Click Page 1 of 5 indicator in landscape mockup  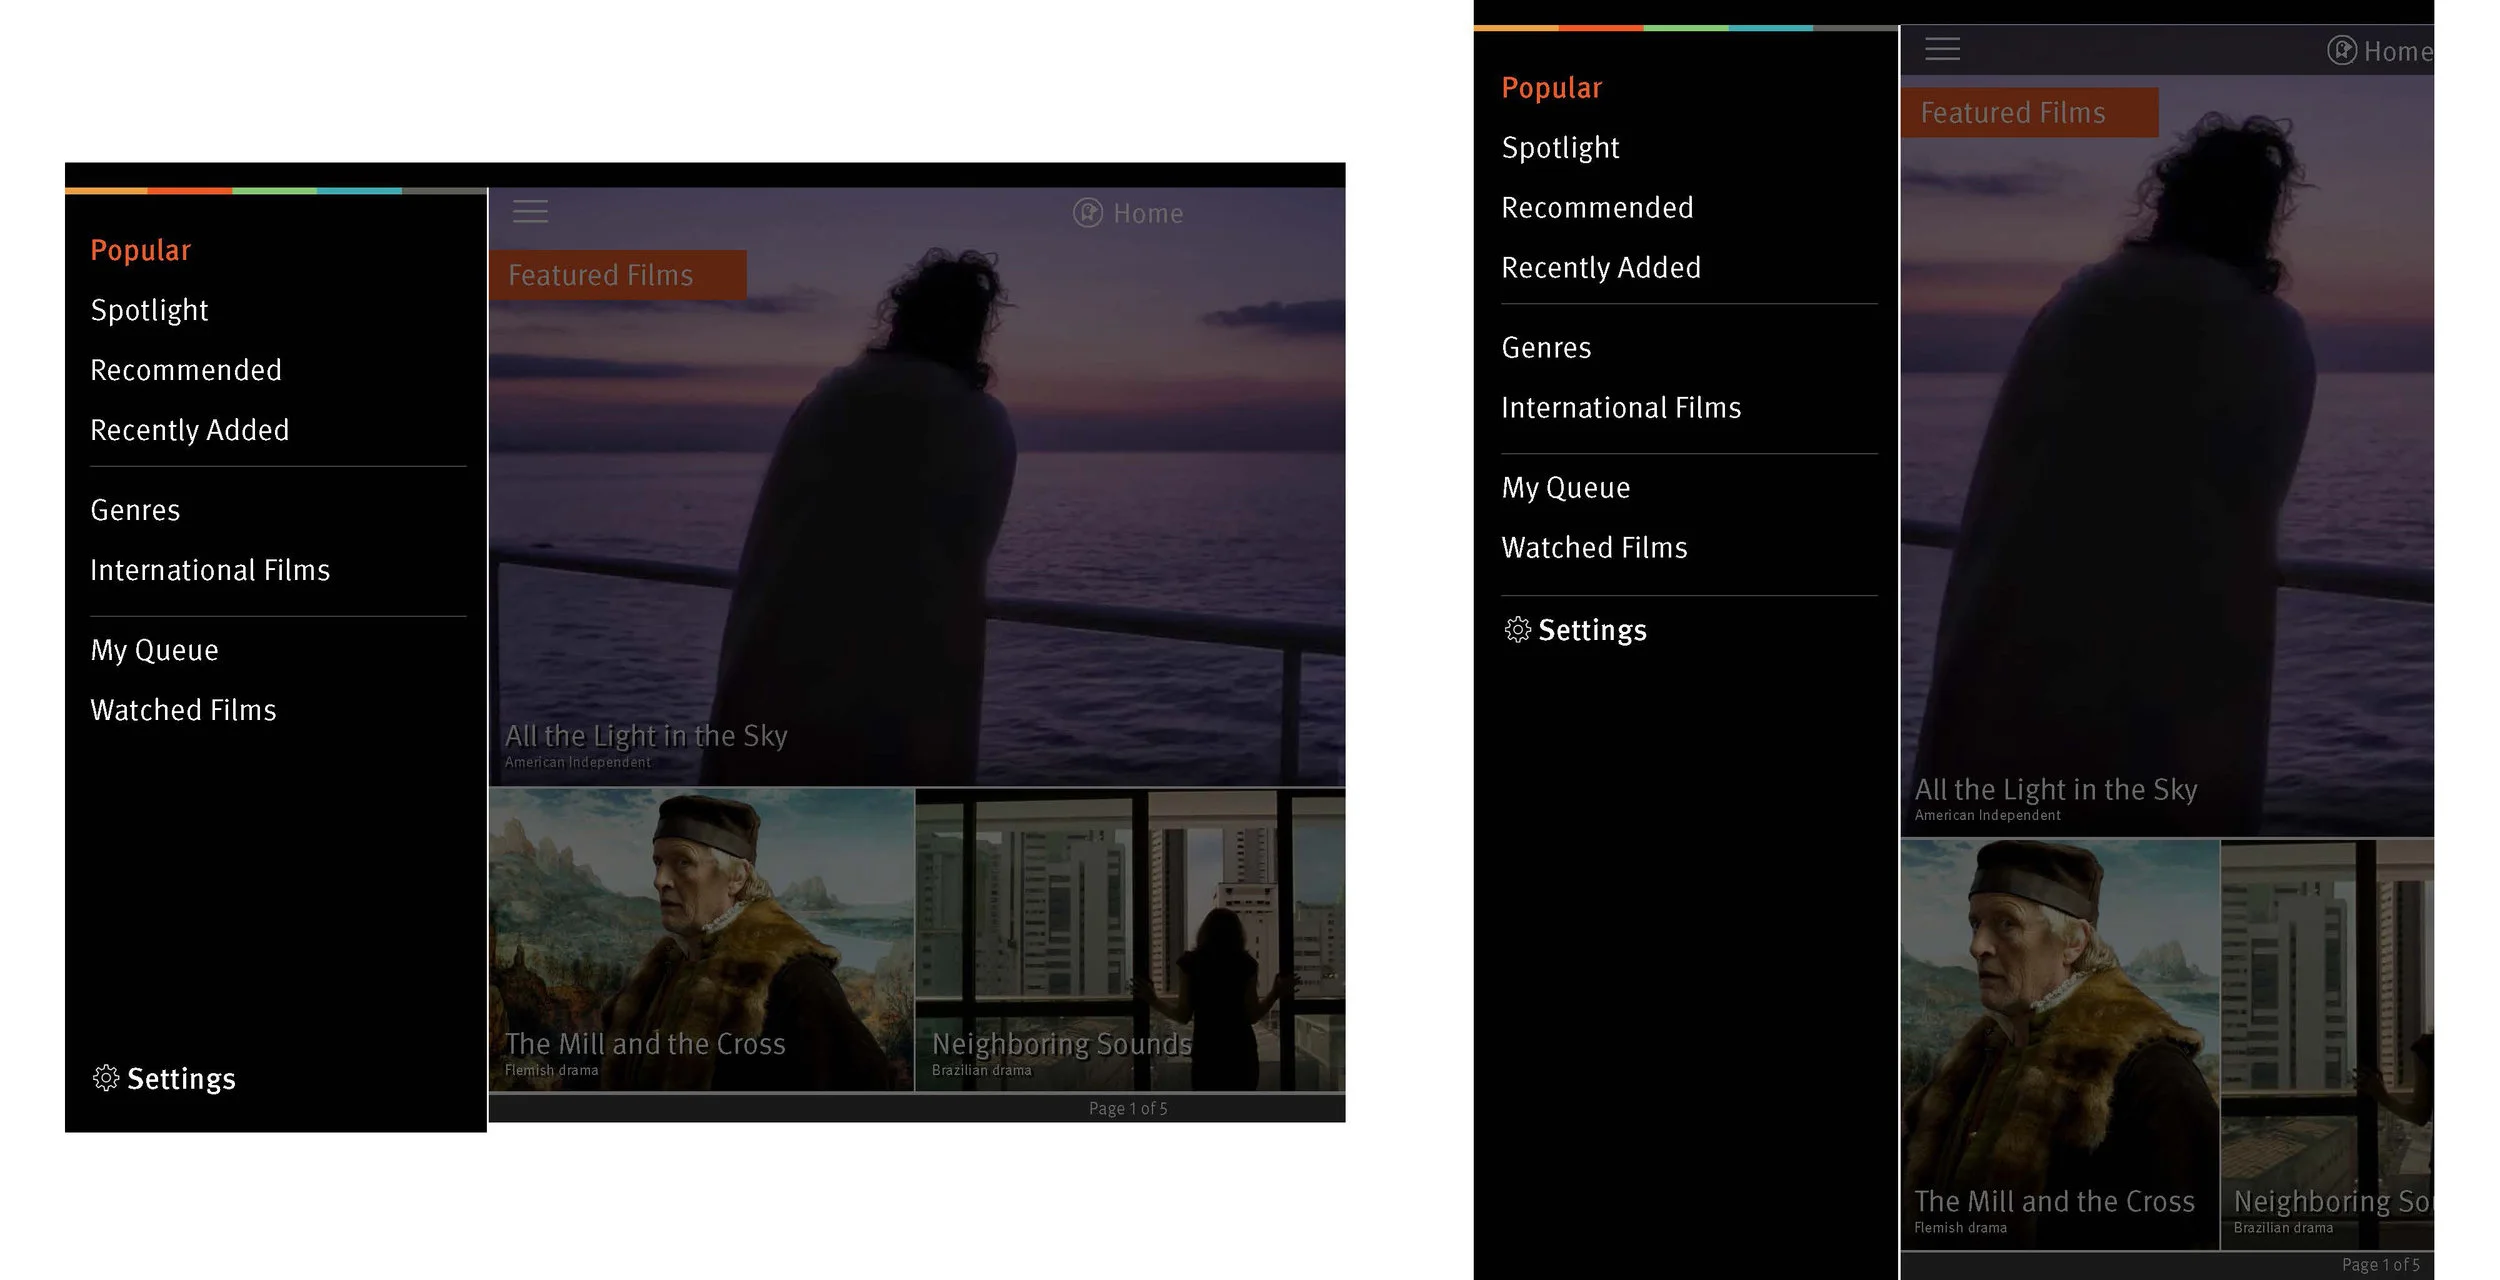(x=1127, y=1108)
